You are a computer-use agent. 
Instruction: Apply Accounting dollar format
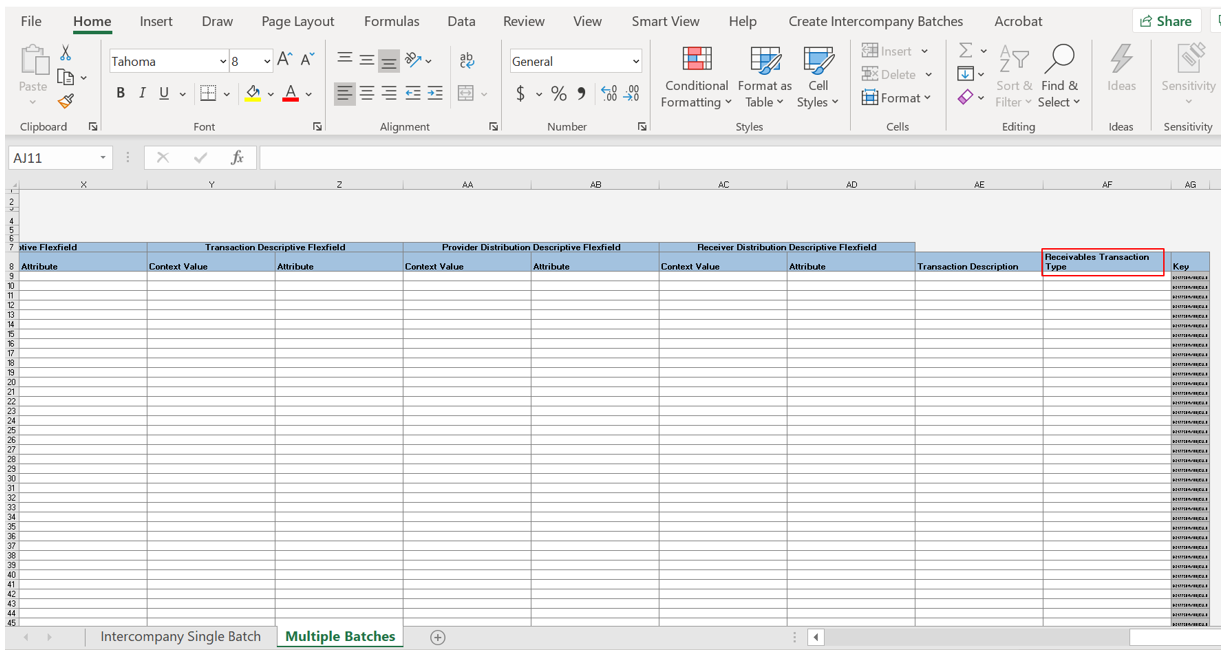tap(521, 93)
